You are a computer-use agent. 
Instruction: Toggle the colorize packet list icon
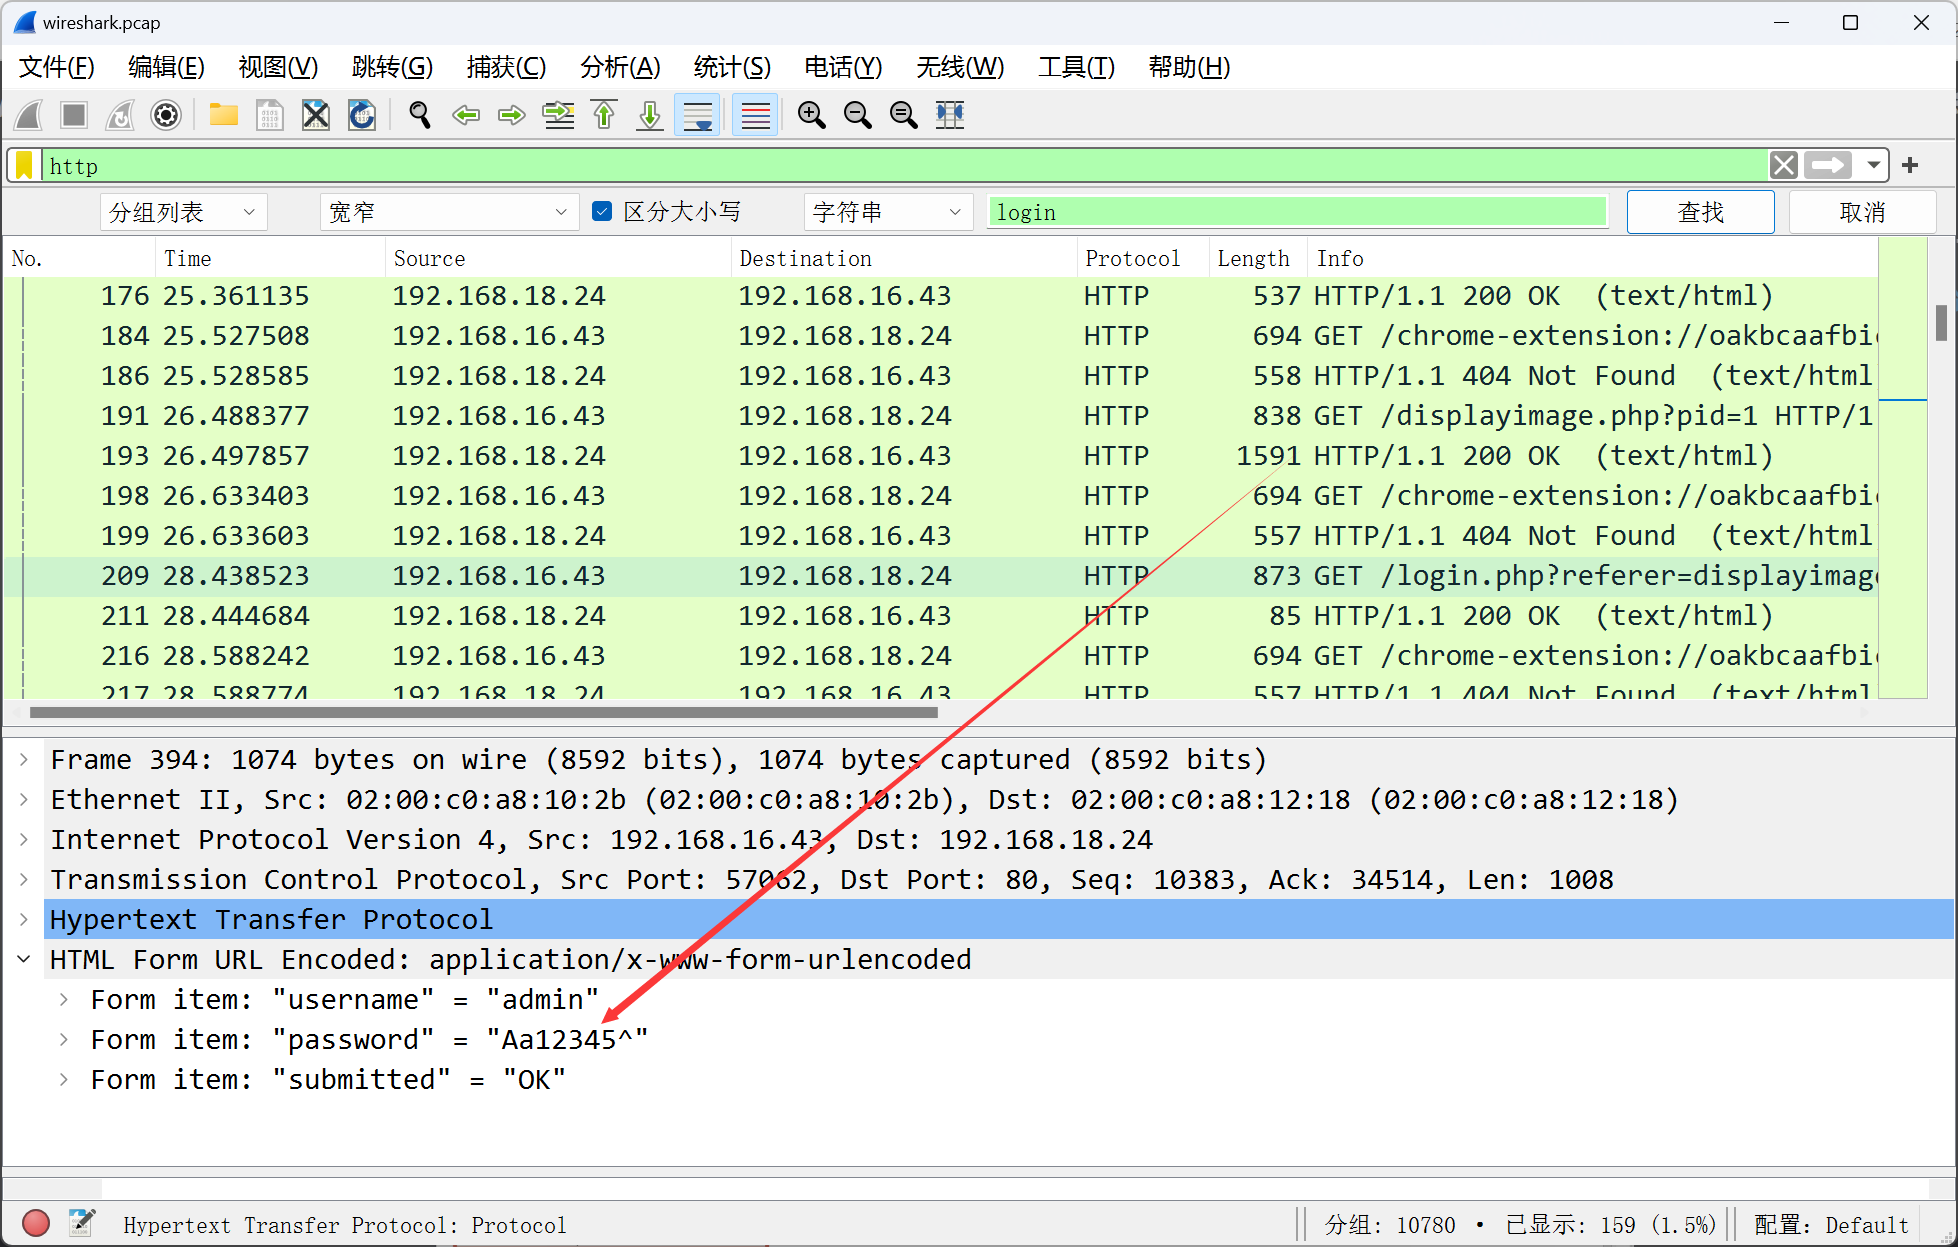[755, 115]
